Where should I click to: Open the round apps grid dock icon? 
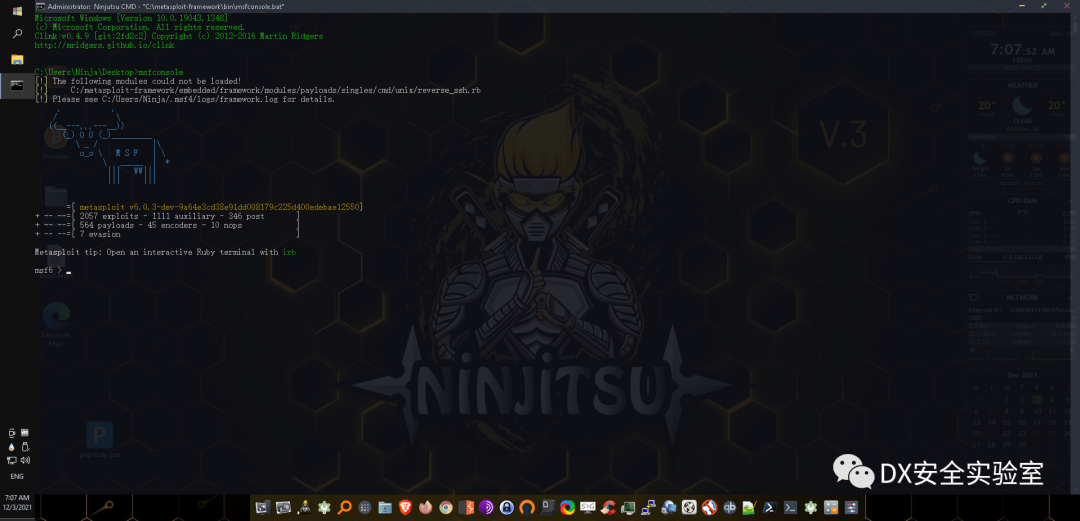(x=364, y=507)
